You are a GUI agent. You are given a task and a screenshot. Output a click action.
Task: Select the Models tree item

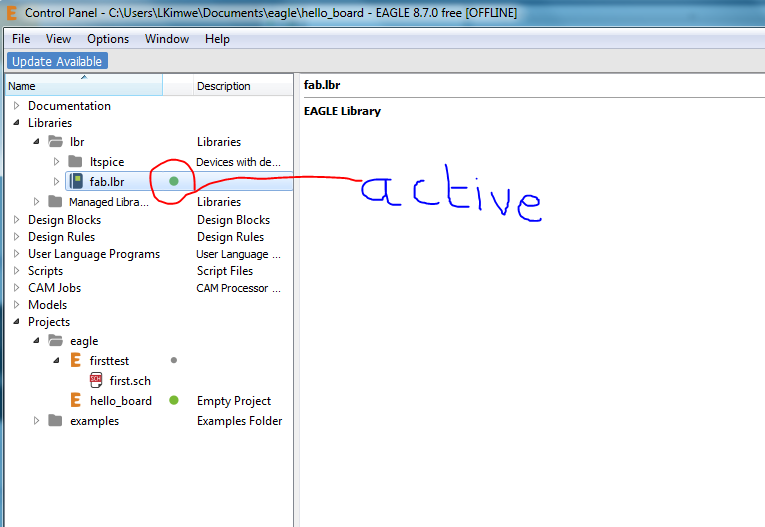[47, 305]
